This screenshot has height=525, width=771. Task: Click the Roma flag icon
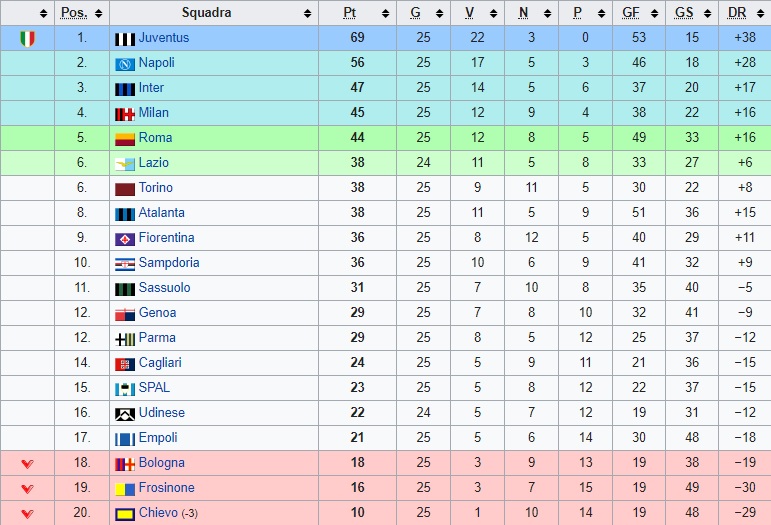pos(124,139)
